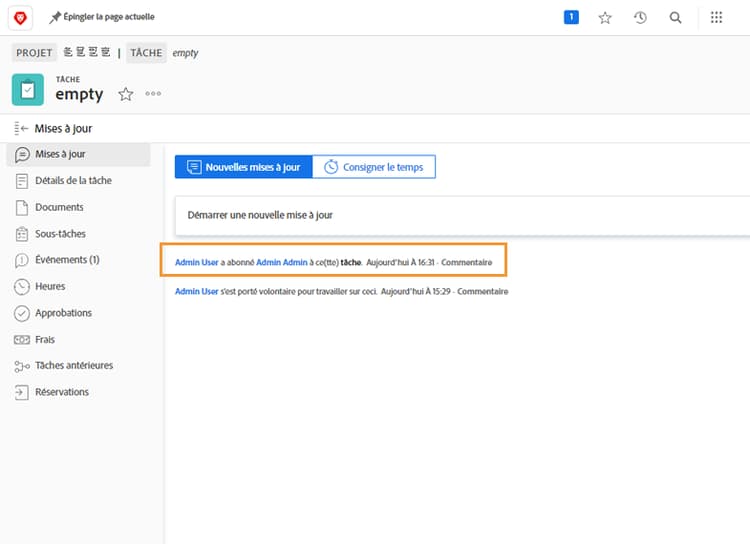The height and width of the screenshot is (544, 750).
Task: Click the Mises à jour speech bubble icon
Action: (22, 155)
